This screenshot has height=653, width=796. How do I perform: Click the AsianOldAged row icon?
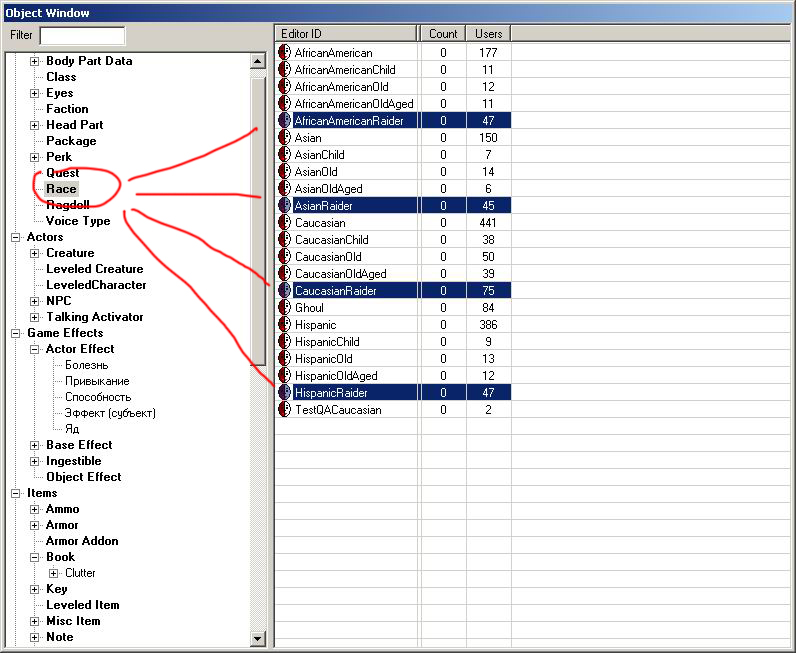pyautogui.click(x=285, y=188)
